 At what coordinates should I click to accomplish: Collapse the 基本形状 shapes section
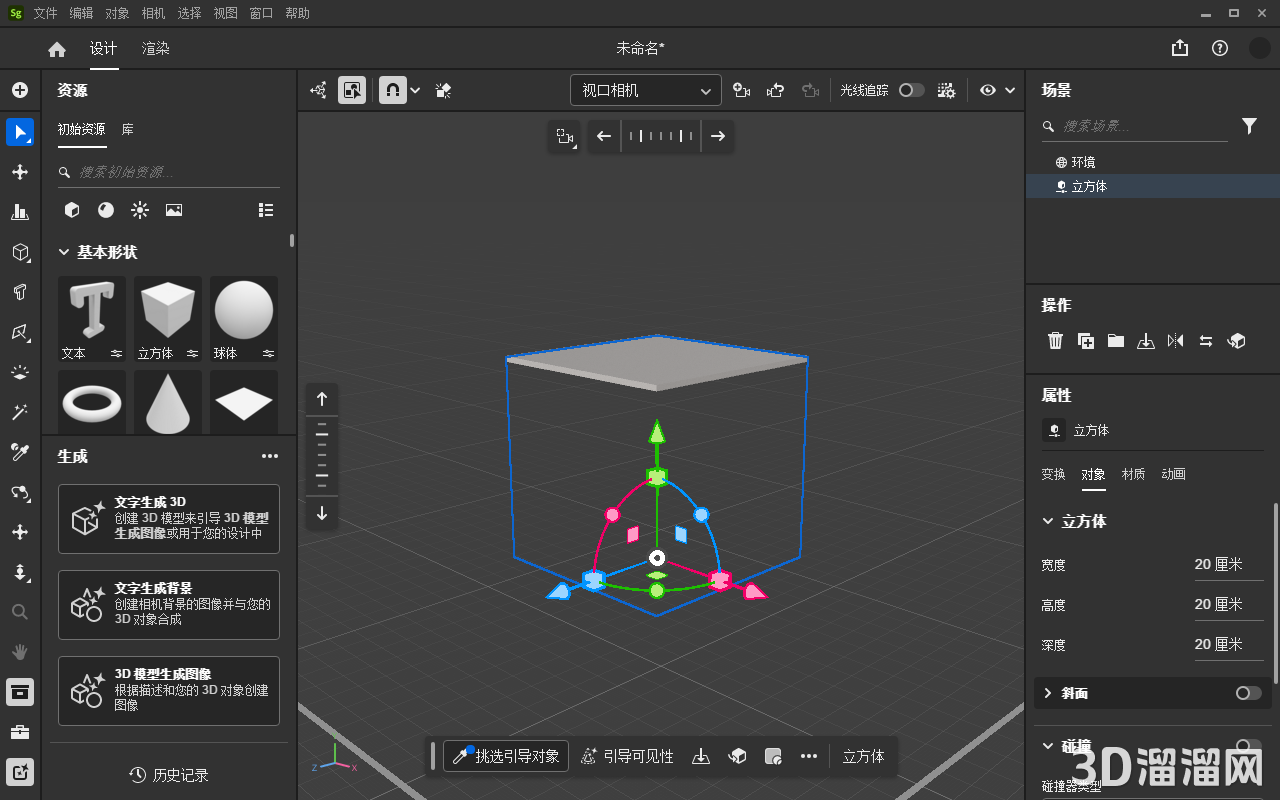point(64,252)
